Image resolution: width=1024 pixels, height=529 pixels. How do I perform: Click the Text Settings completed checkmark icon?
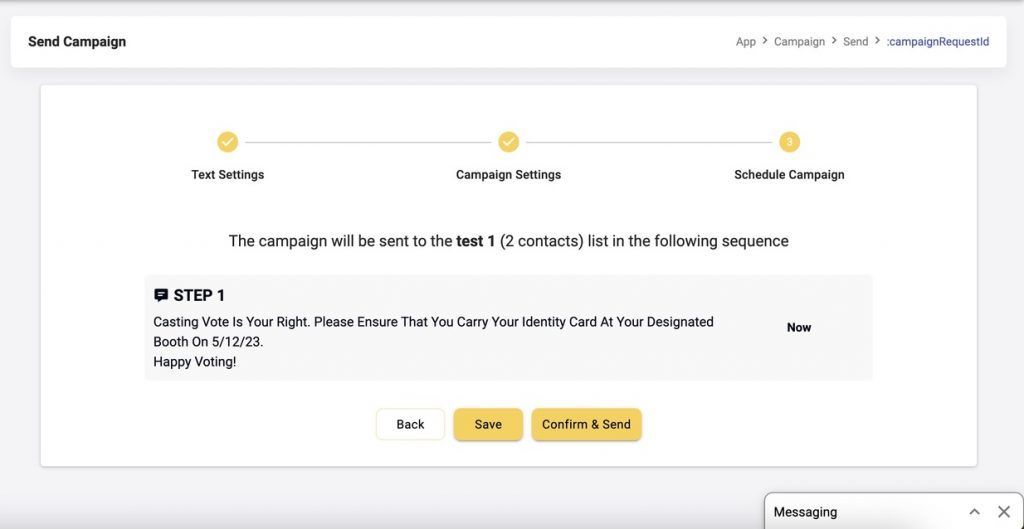point(228,142)
